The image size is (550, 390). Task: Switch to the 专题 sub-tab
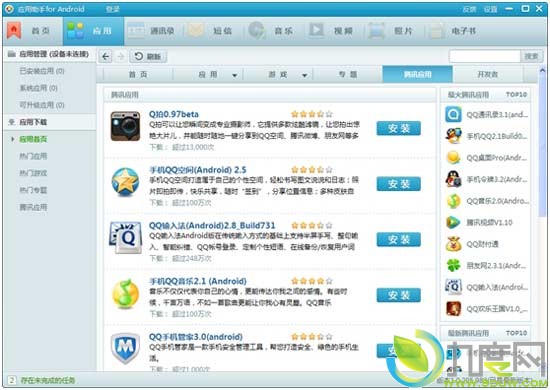pyautogui.click(x=348, y=74)
